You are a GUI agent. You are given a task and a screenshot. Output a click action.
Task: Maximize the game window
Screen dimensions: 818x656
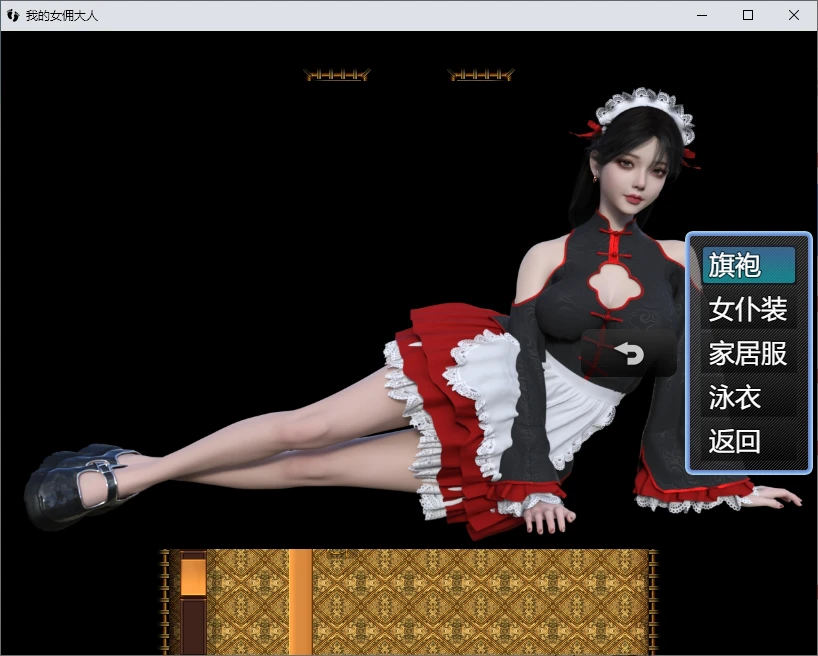[x=748, y=15]
